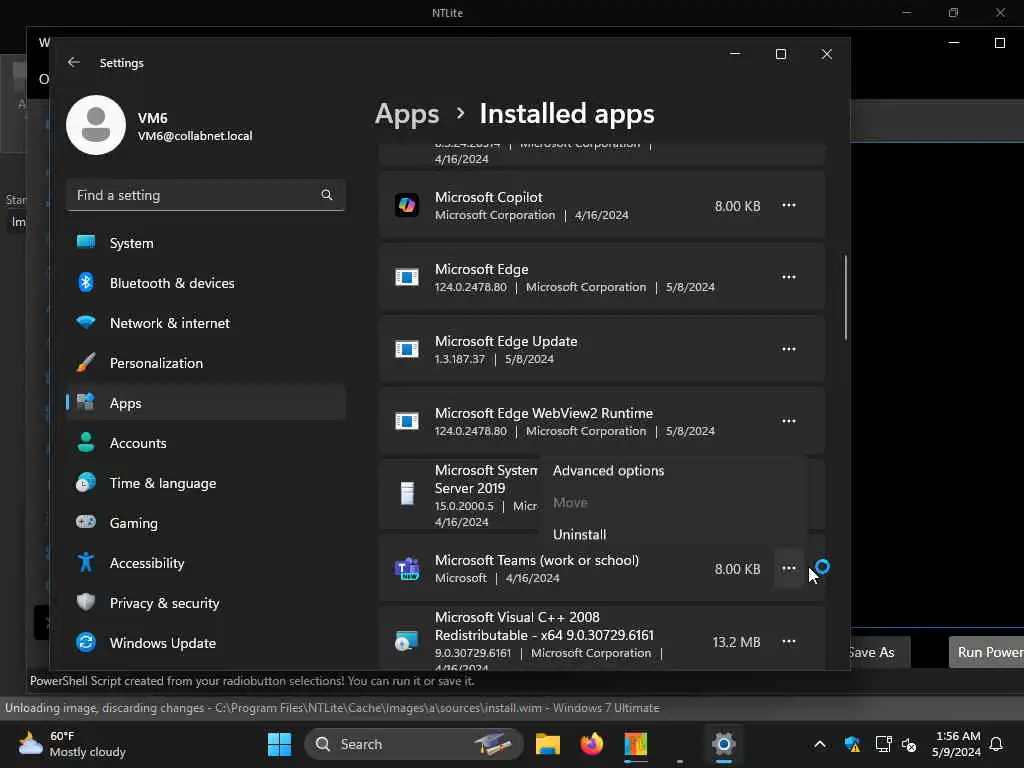
Task: Click the Microsoft Copilot app icon
Action: pos(407,205)
